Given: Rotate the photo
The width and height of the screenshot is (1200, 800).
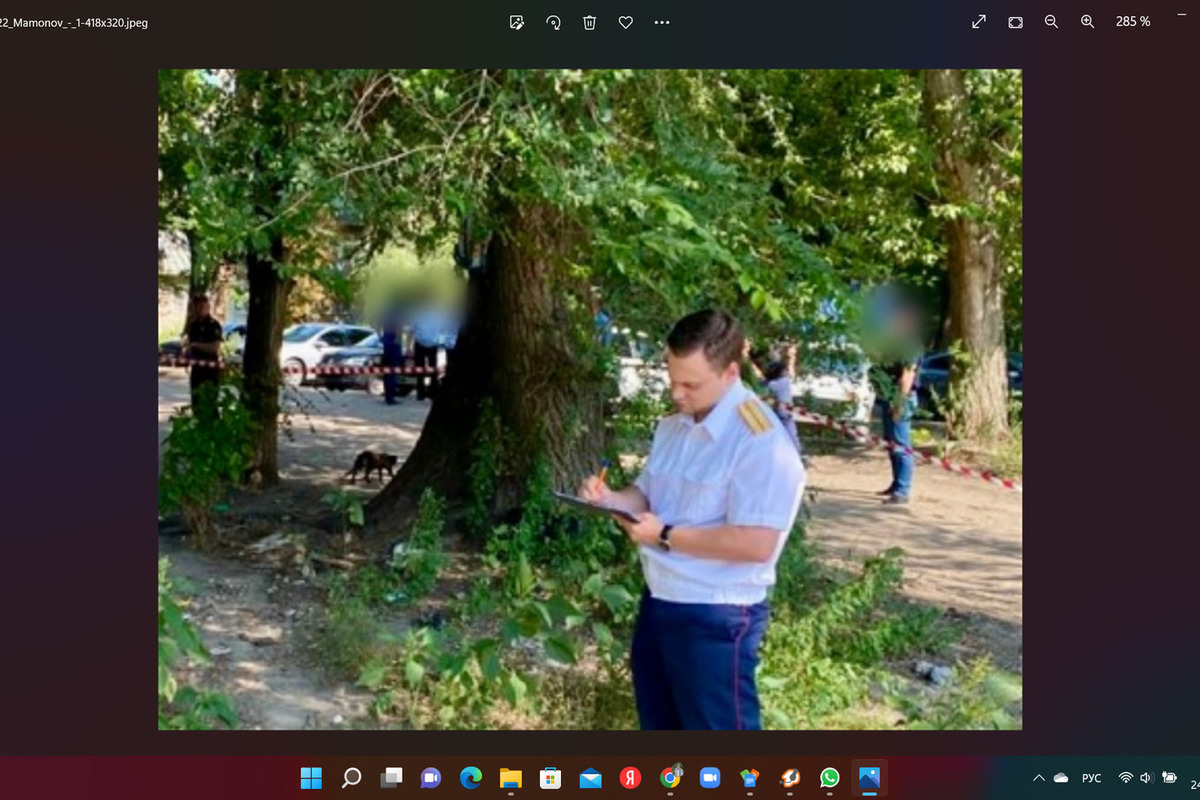Looking at the screenshot, I should click(x=553, y=22).
